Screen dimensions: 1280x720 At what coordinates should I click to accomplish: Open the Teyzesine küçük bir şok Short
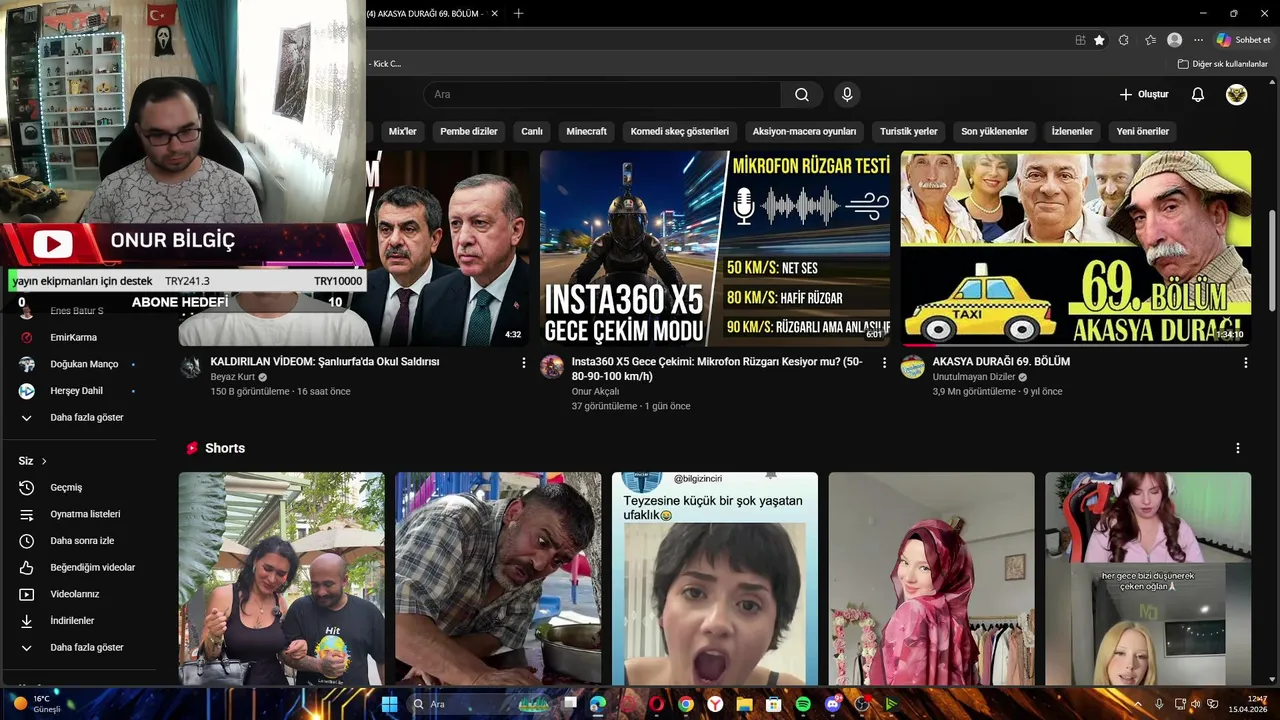pyautogui.click(x=715, y=578)
